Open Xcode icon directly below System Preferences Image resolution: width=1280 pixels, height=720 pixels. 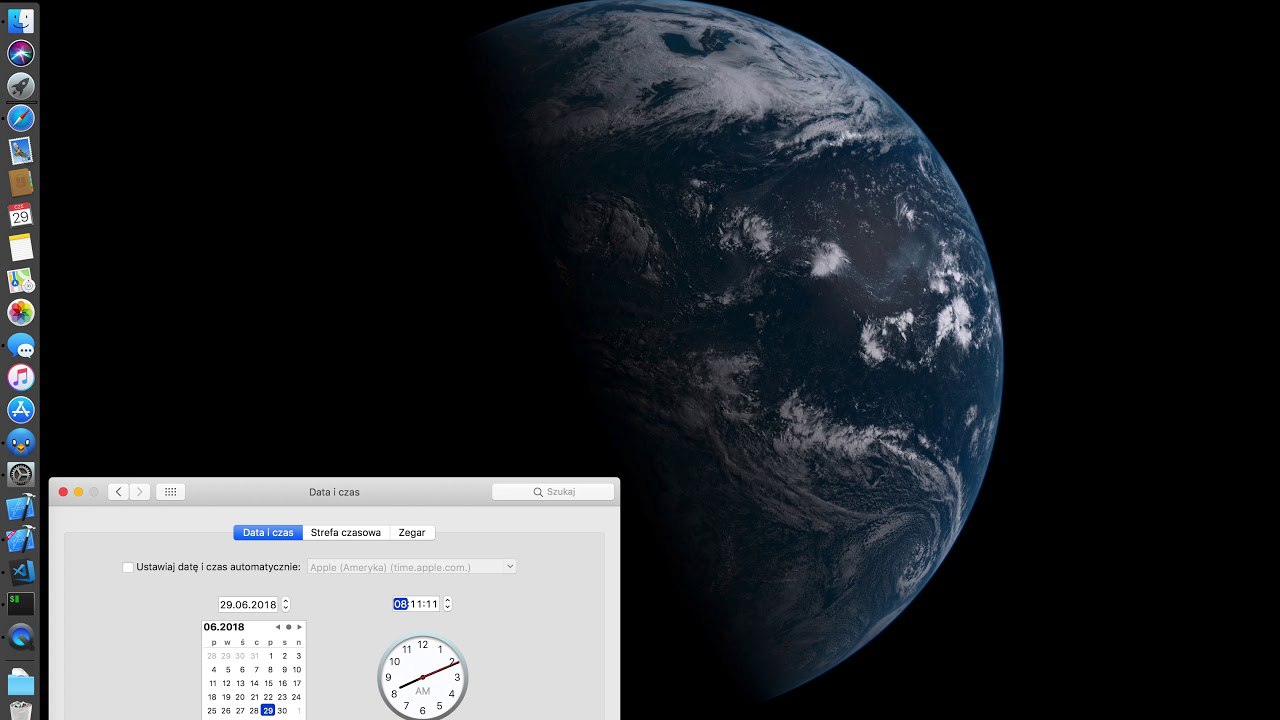click(21, 507)
